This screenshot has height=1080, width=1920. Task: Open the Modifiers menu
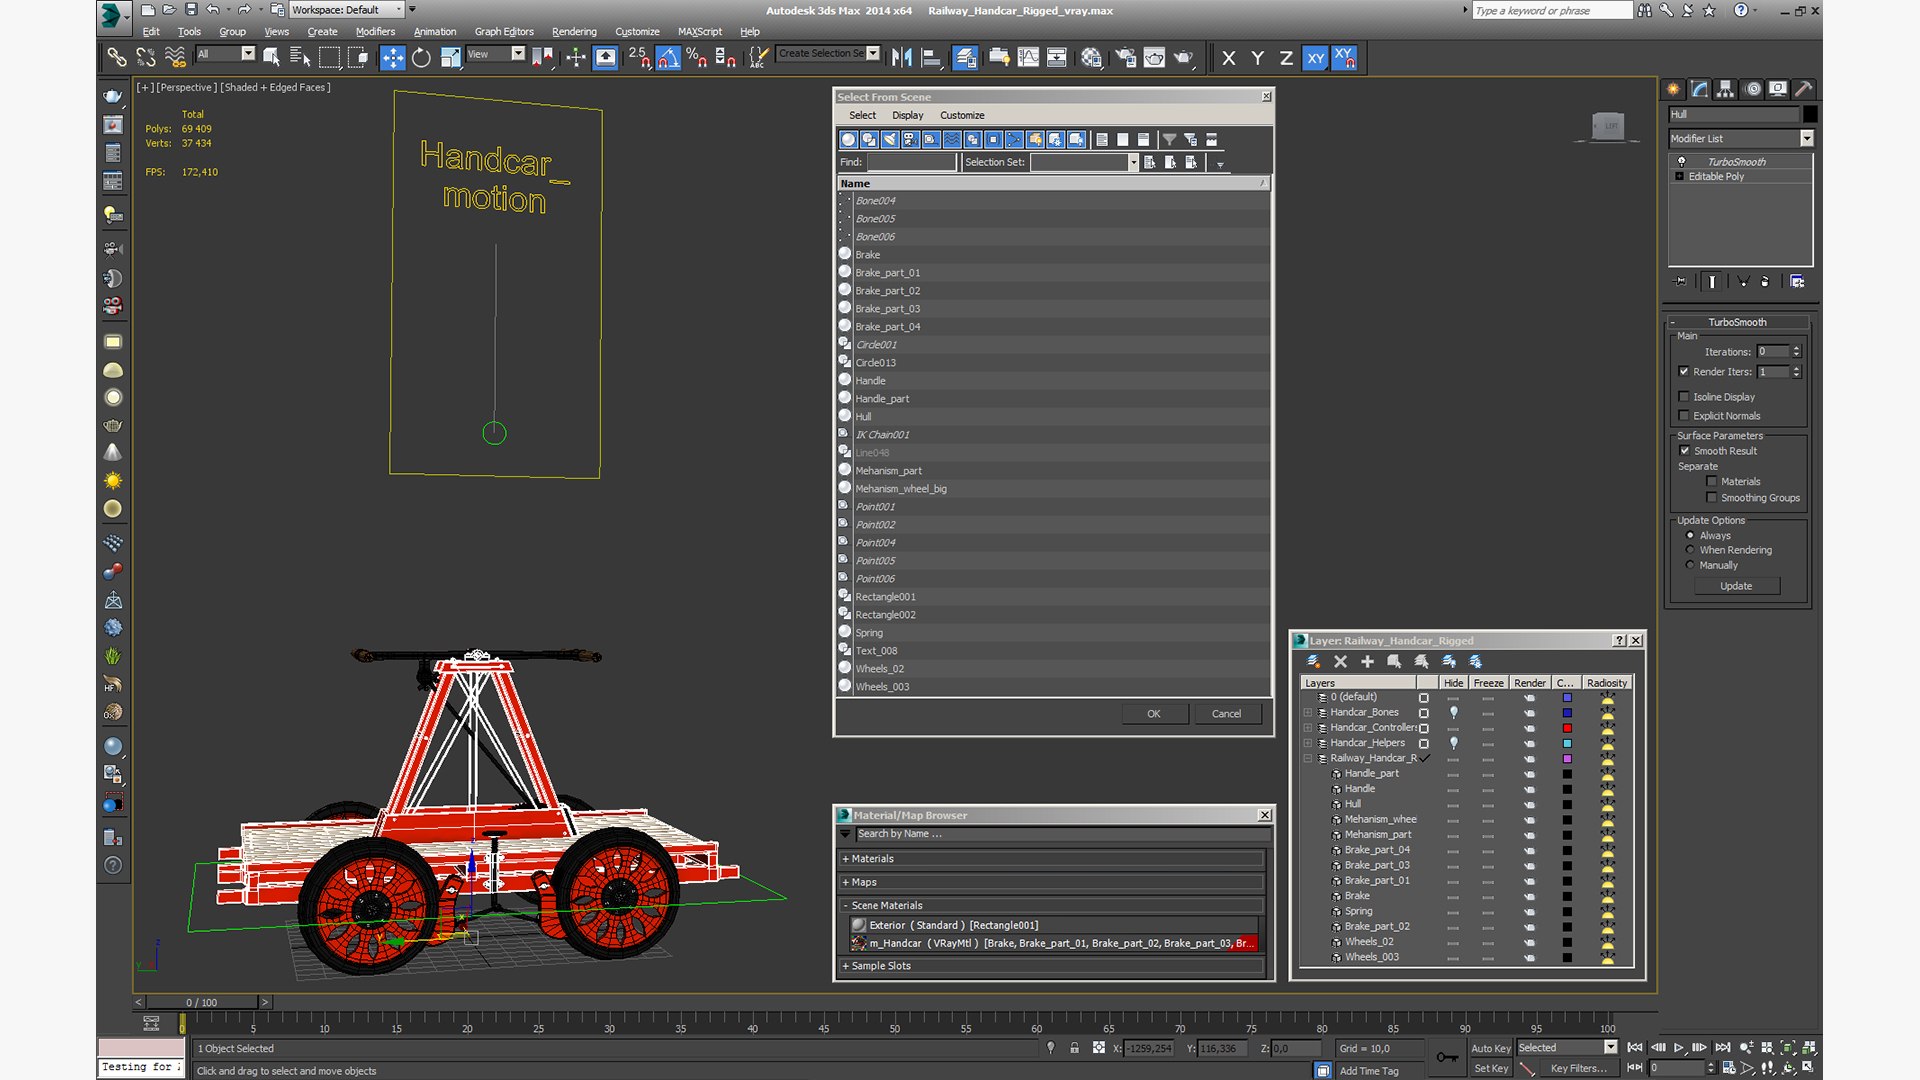pos(375,32)
